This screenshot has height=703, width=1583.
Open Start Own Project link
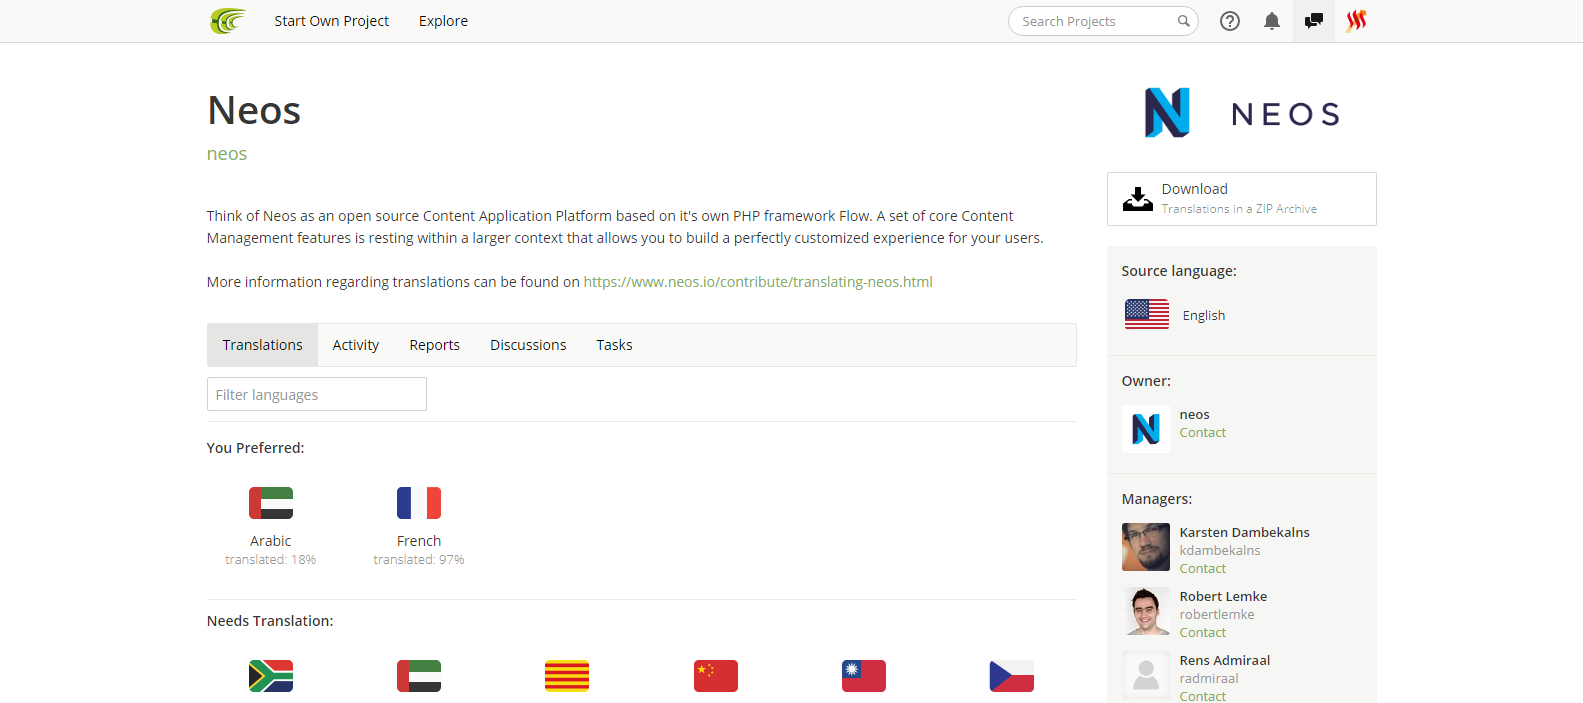pos(332,21)
